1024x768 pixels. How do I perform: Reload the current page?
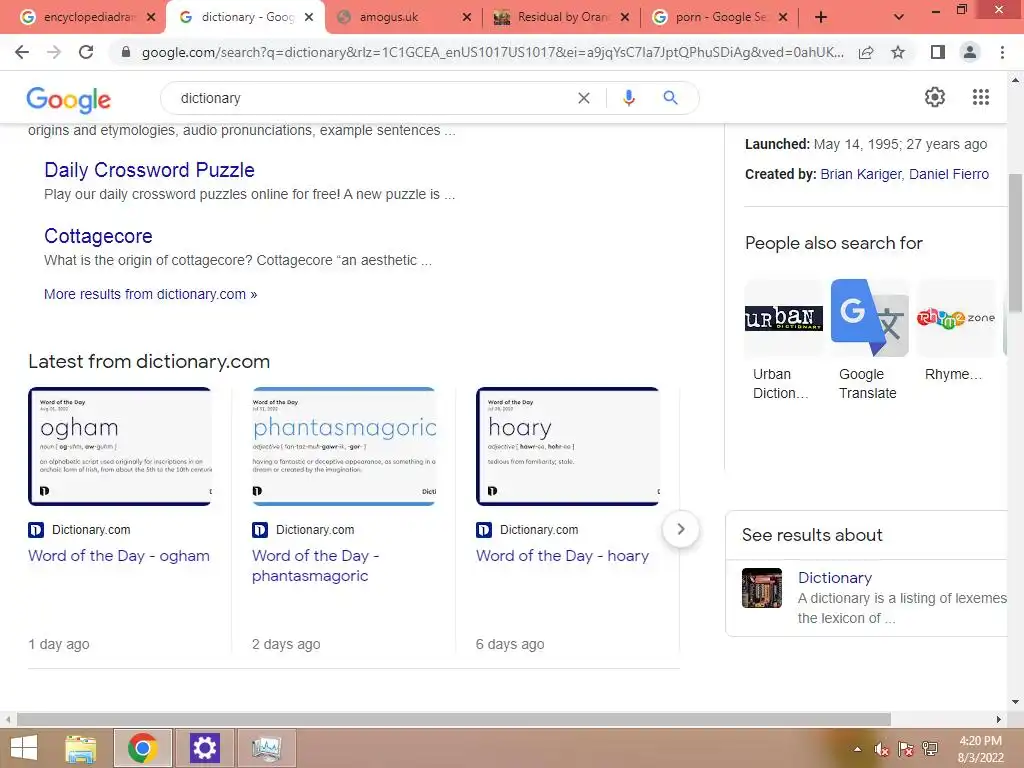click(86, 52)
